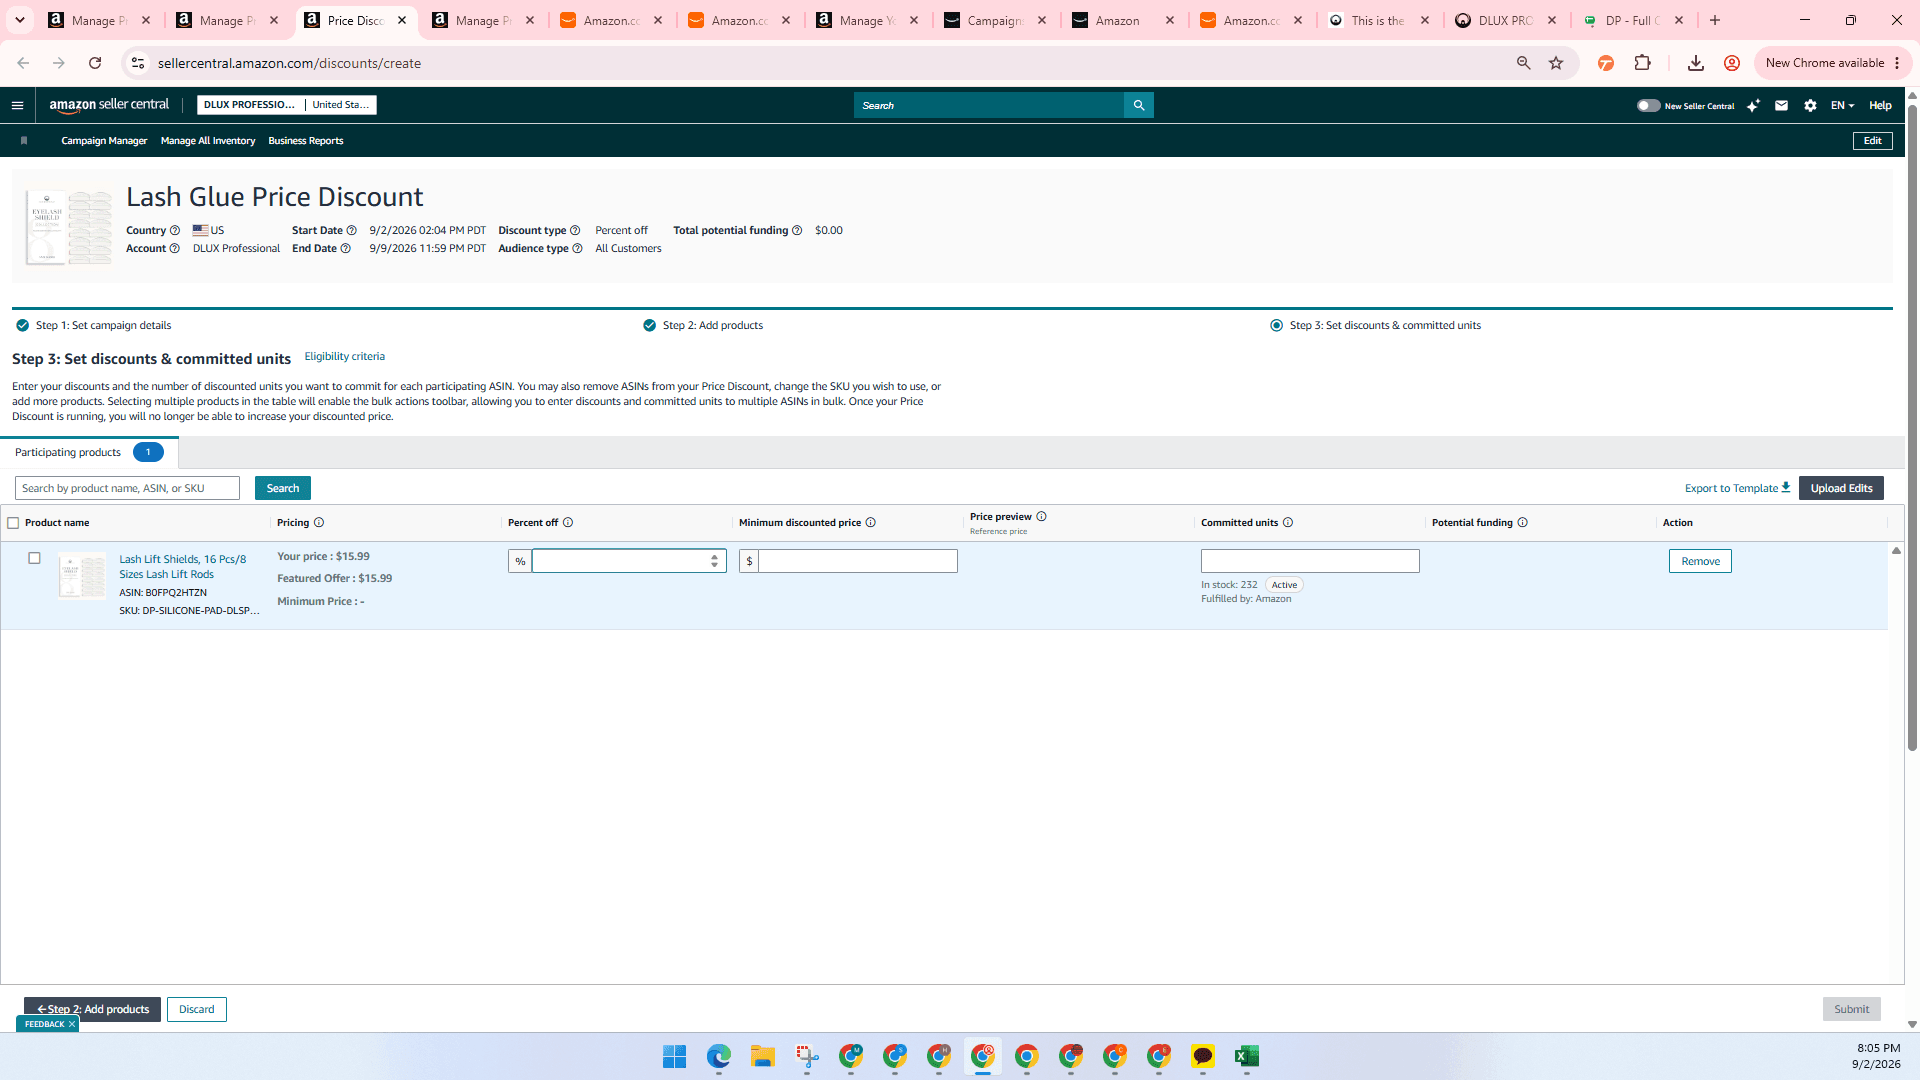Click the Minimum discounted price info icon
The width and height of the screenshot is (1920, 1080).
point(871,523)
